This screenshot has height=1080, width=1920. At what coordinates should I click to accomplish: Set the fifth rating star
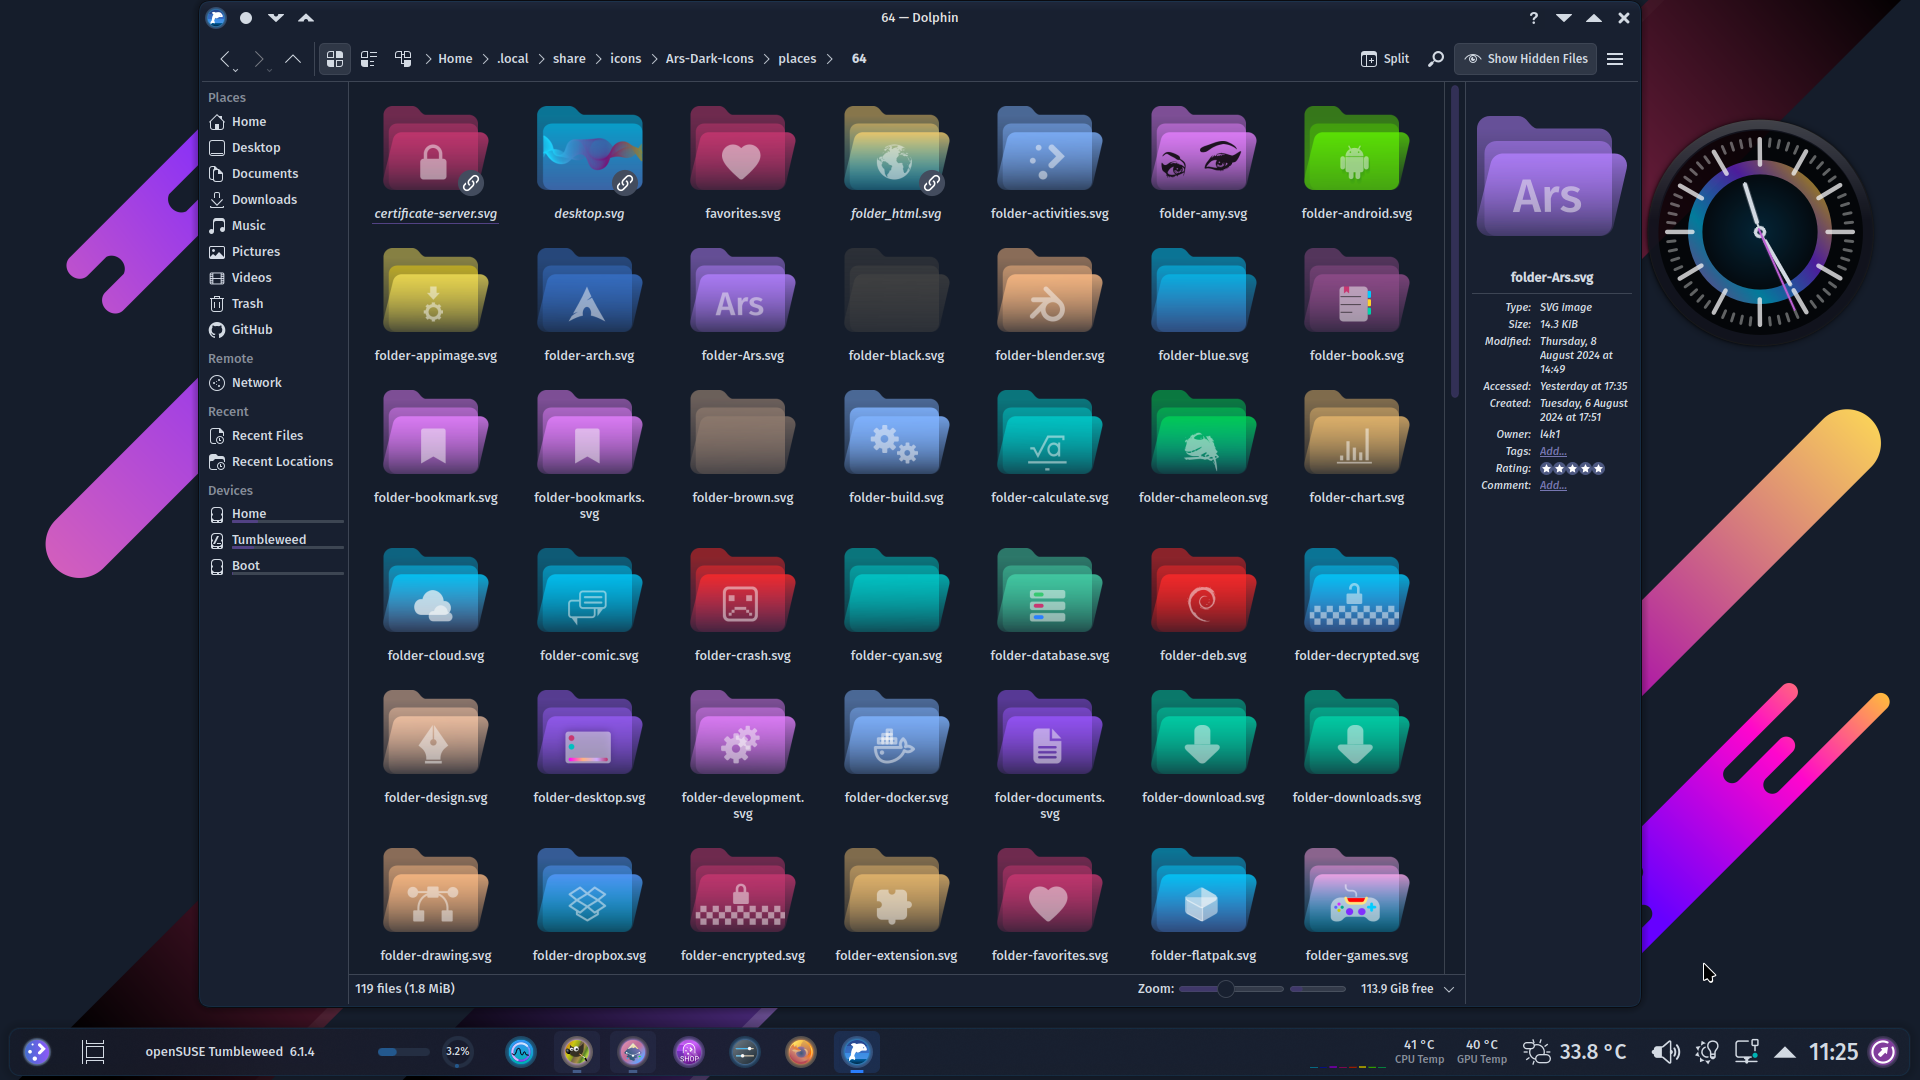(x=1598, y=468)
